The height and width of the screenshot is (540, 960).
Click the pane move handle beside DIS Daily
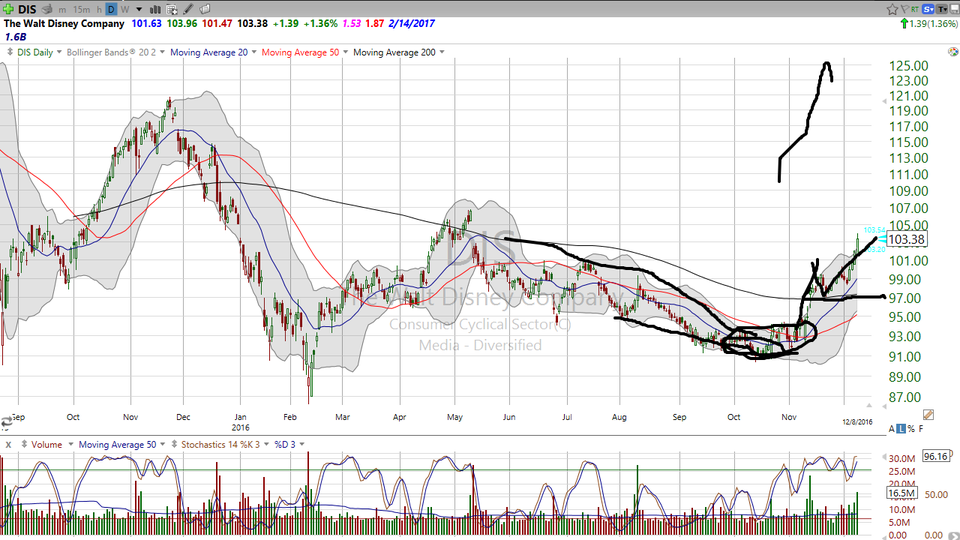[x=10, y=52]
